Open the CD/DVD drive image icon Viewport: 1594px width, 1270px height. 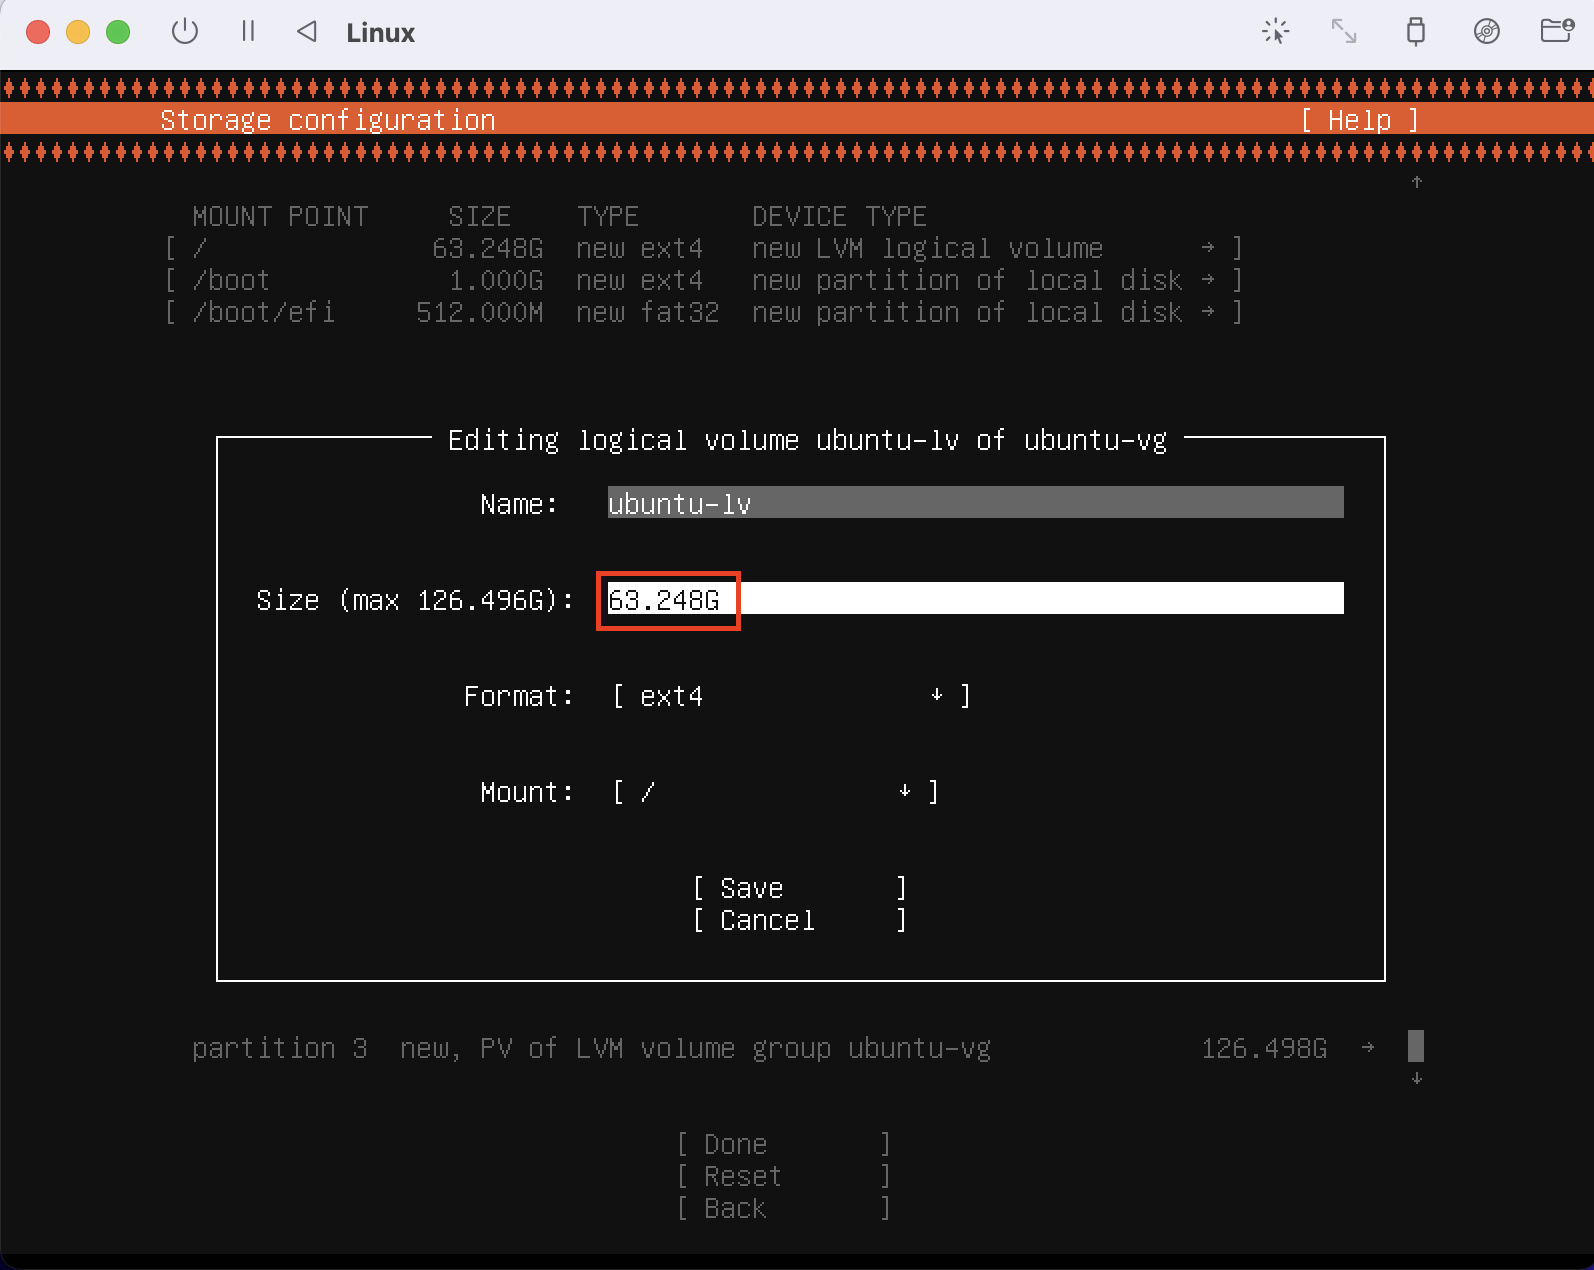pyautogui.click(x=1487, y=32)
